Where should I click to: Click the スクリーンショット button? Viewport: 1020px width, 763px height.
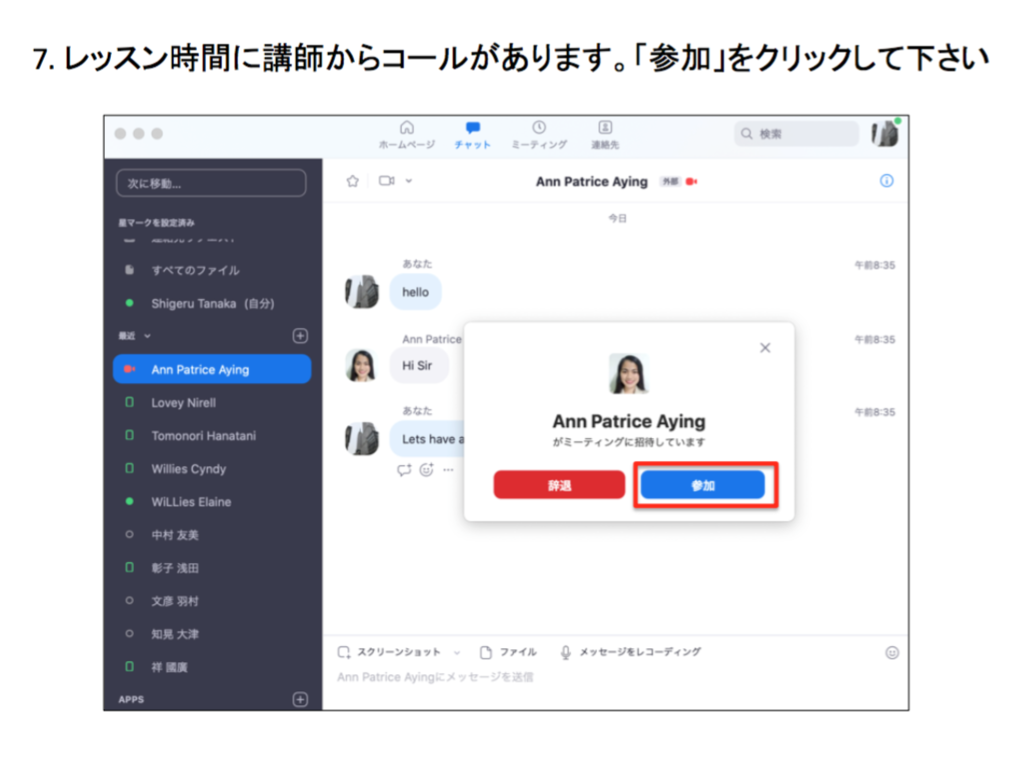point(389,652)
